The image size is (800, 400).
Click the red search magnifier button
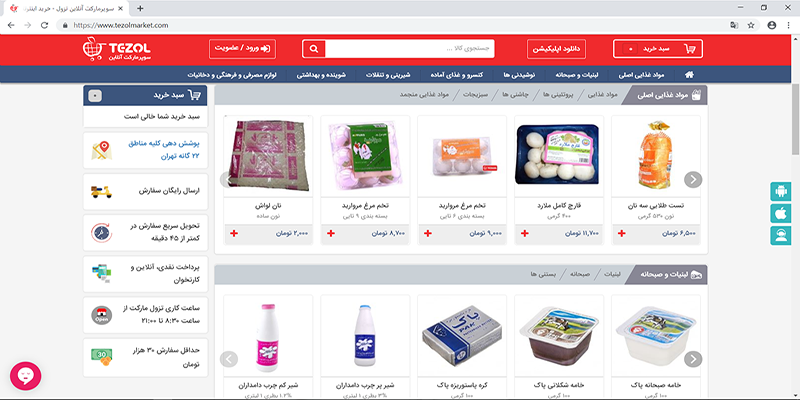[314, 49]
